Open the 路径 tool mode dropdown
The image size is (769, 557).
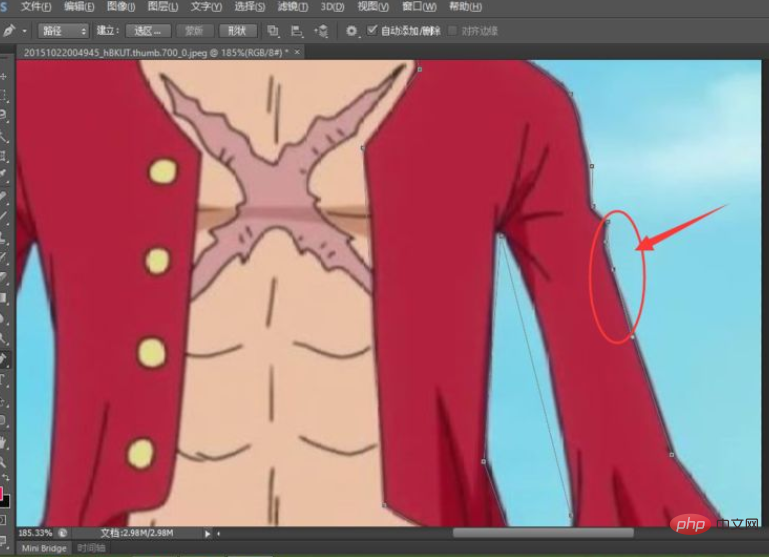coord(63,31)
